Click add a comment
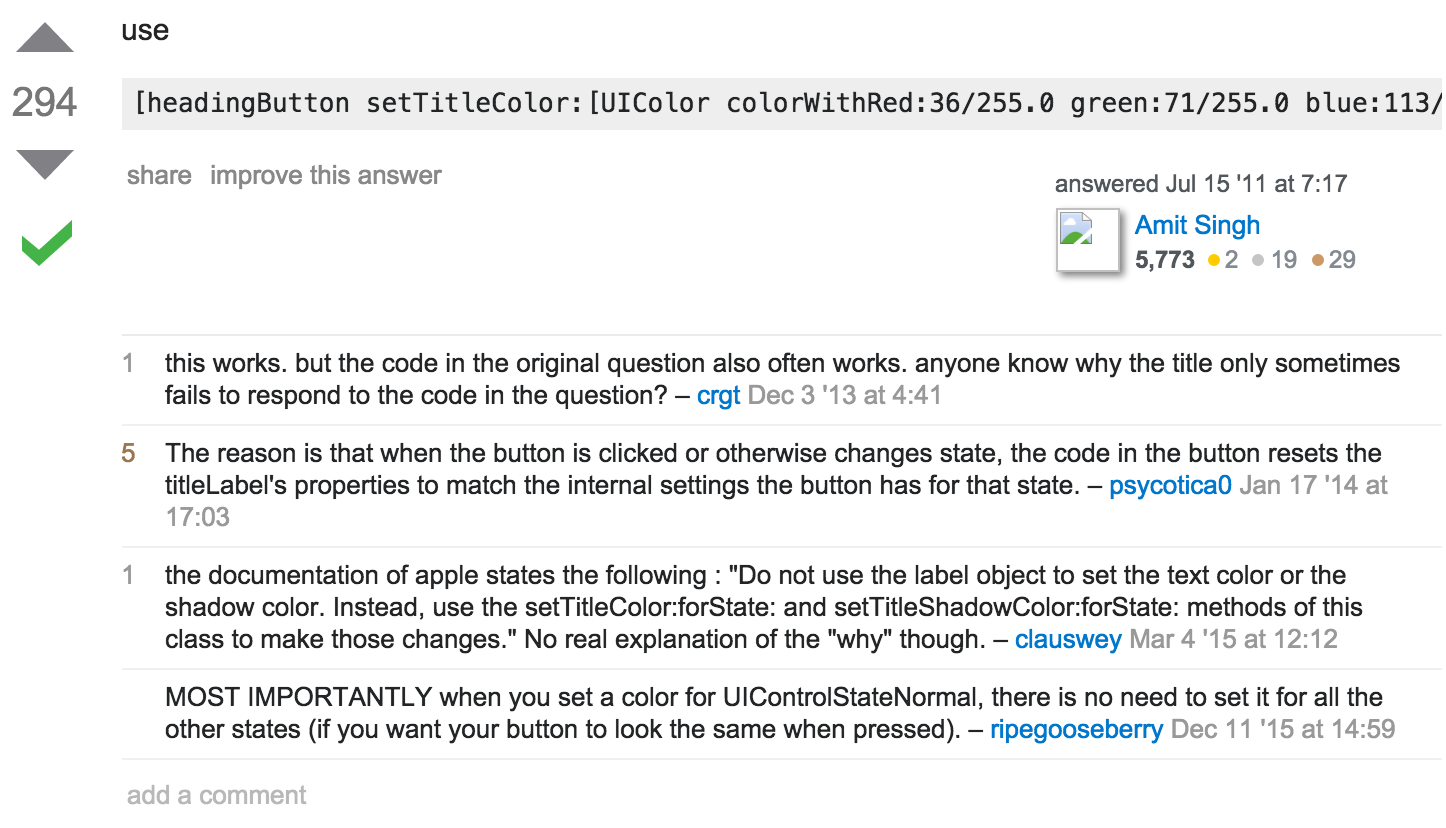This screenshot has width=1446, height=828. pos(217,796)
